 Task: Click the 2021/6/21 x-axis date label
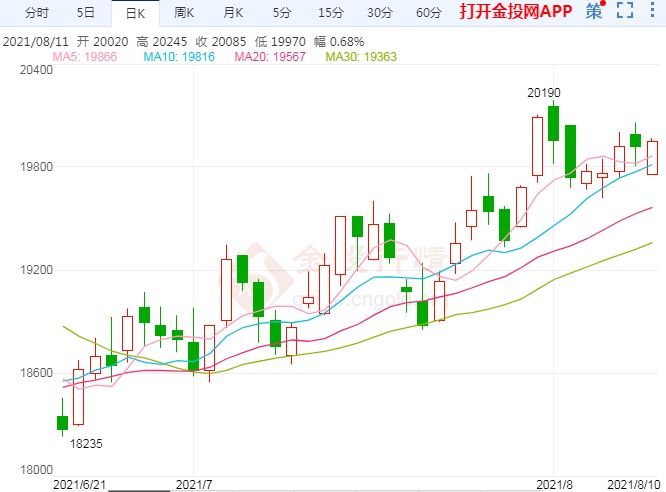[79, 484]
